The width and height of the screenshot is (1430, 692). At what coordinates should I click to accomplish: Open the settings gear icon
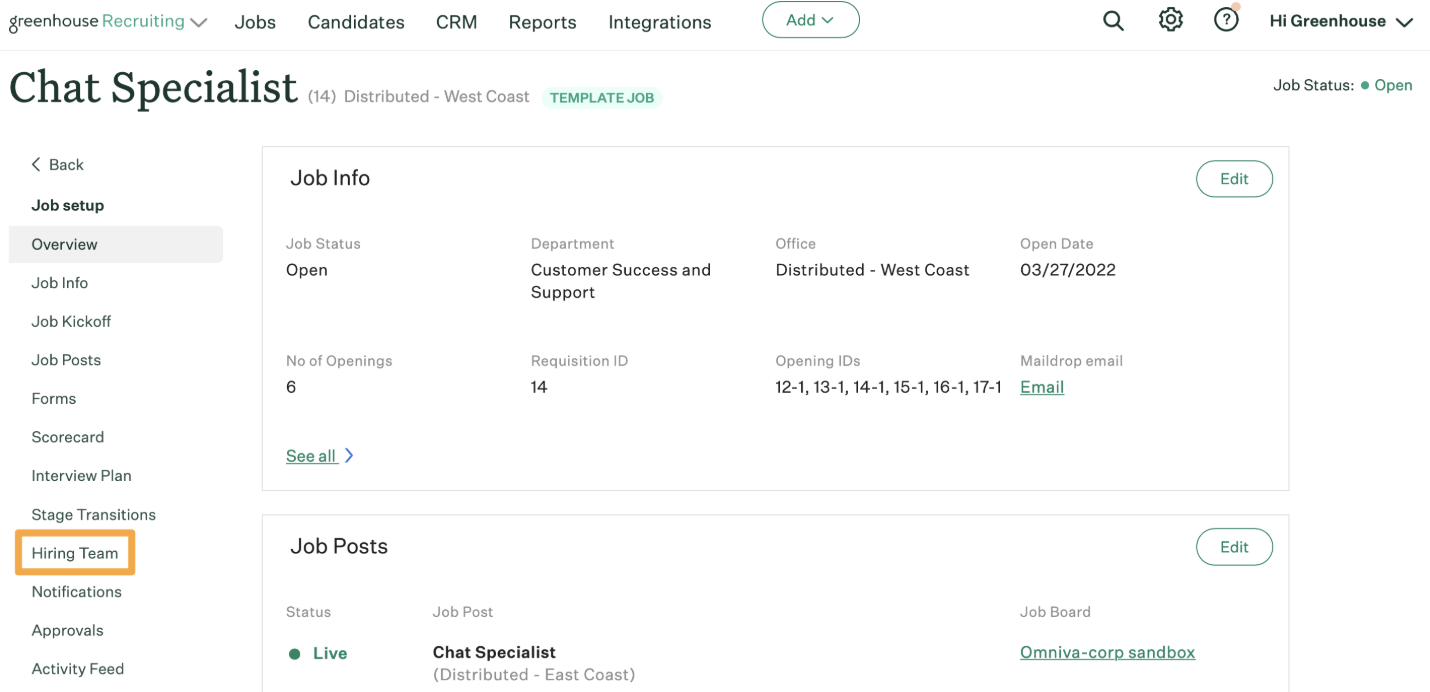tap(1170, 20)
